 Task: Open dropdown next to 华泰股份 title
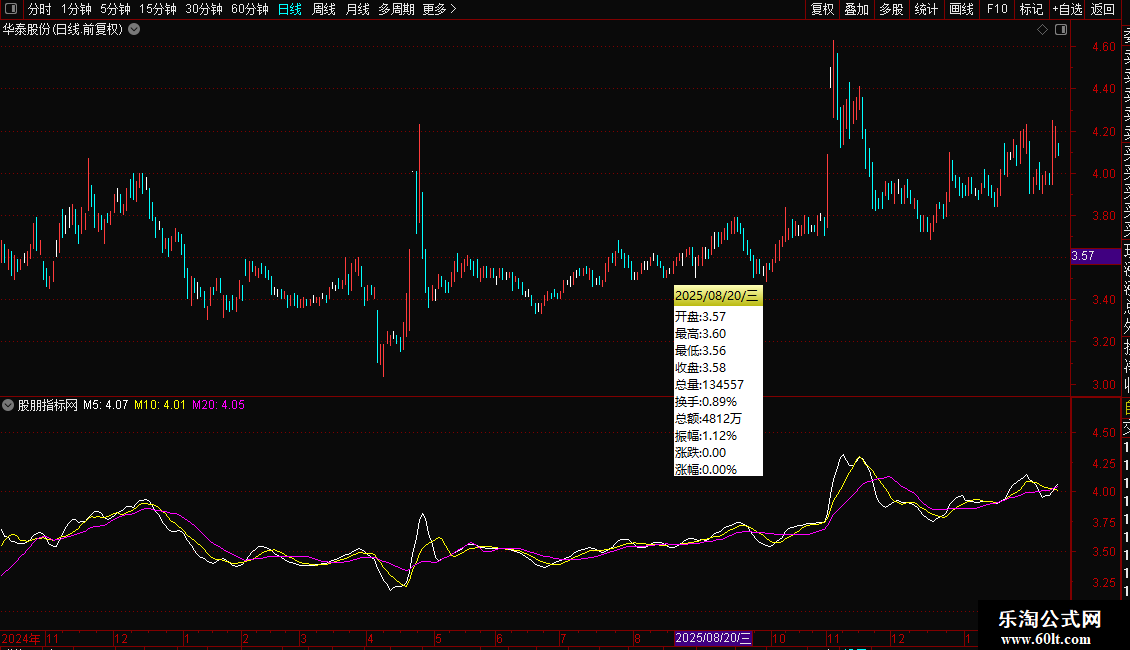pyautogui.click(x=134, y=30)
